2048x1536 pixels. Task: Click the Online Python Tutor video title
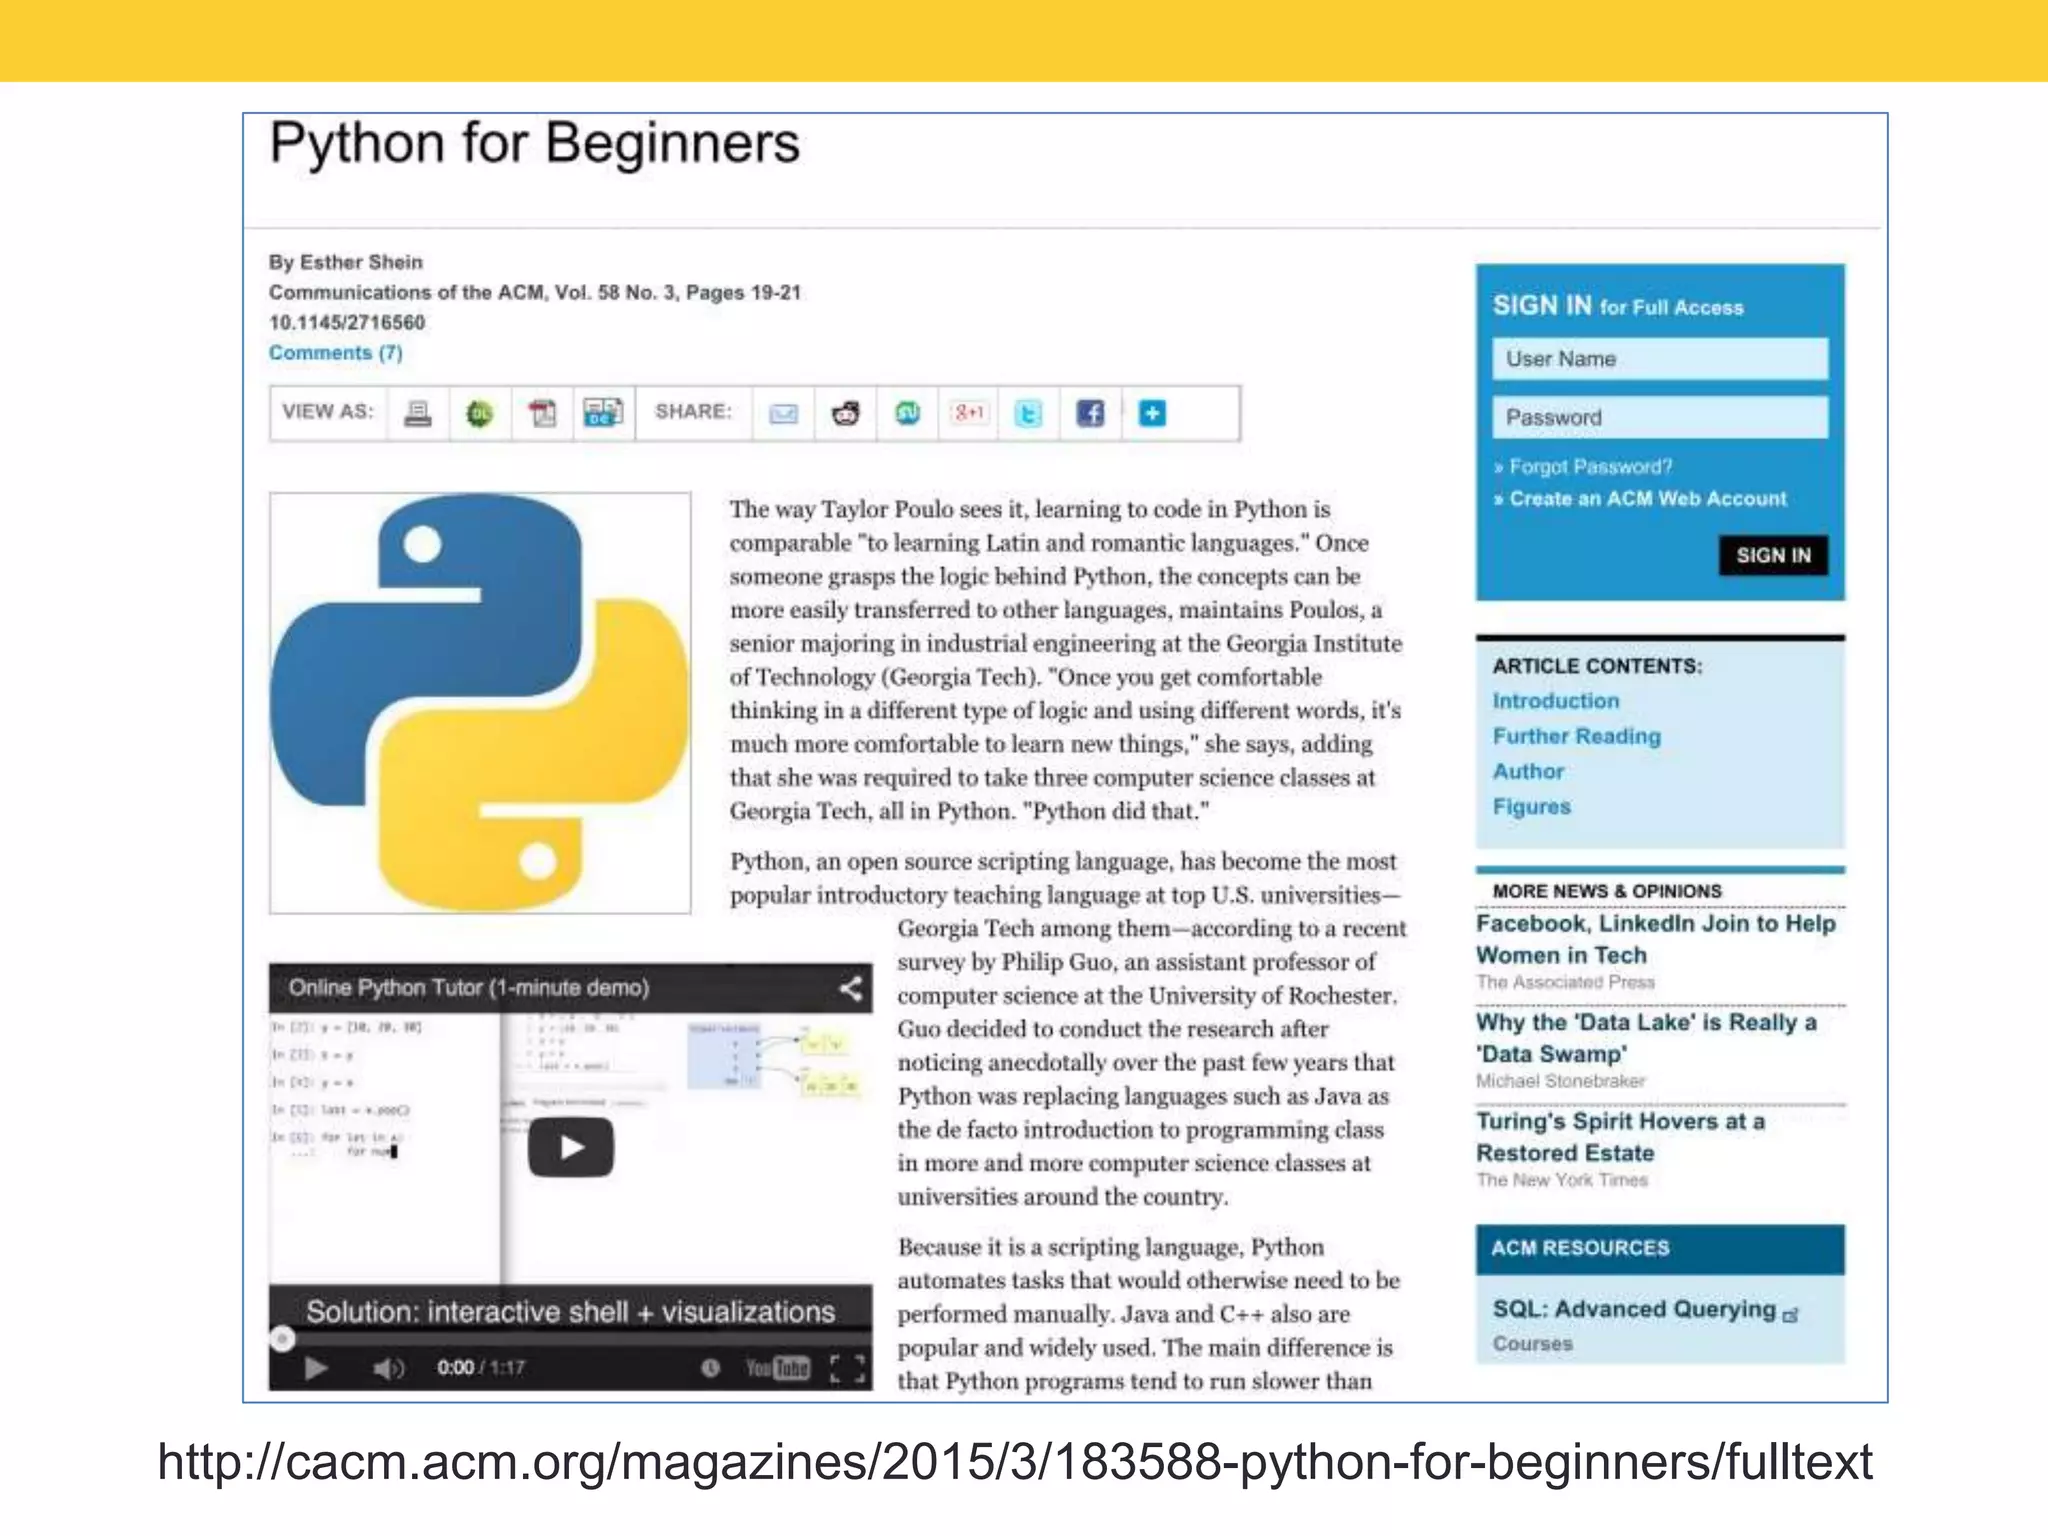(469, 988)
